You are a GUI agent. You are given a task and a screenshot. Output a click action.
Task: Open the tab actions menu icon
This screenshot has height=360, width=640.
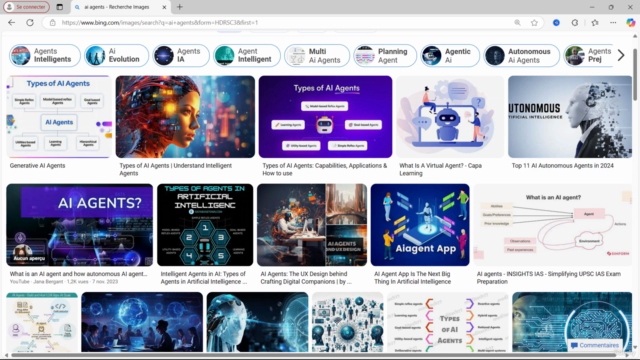(60, 7)
